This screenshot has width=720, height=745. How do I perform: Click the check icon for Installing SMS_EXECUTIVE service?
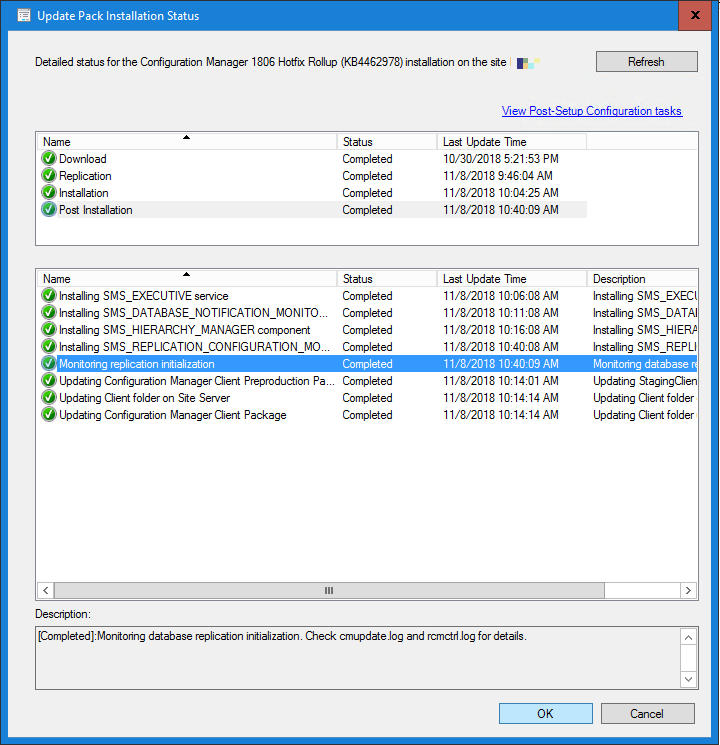click(48, 296)
